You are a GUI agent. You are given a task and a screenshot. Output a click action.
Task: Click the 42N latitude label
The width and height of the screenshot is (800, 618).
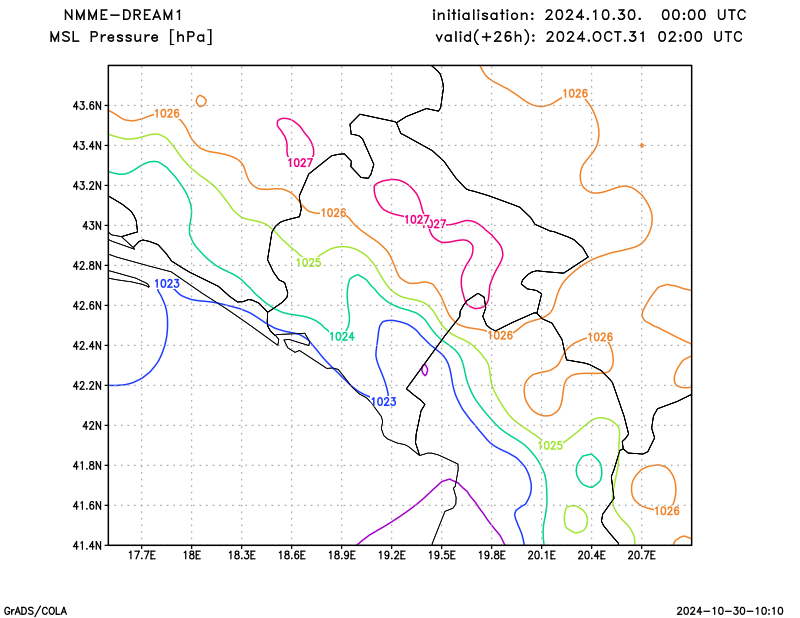pos(92,426)
